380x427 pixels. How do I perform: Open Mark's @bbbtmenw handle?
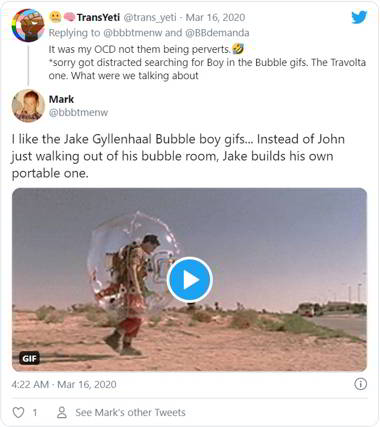coord(78,113)
